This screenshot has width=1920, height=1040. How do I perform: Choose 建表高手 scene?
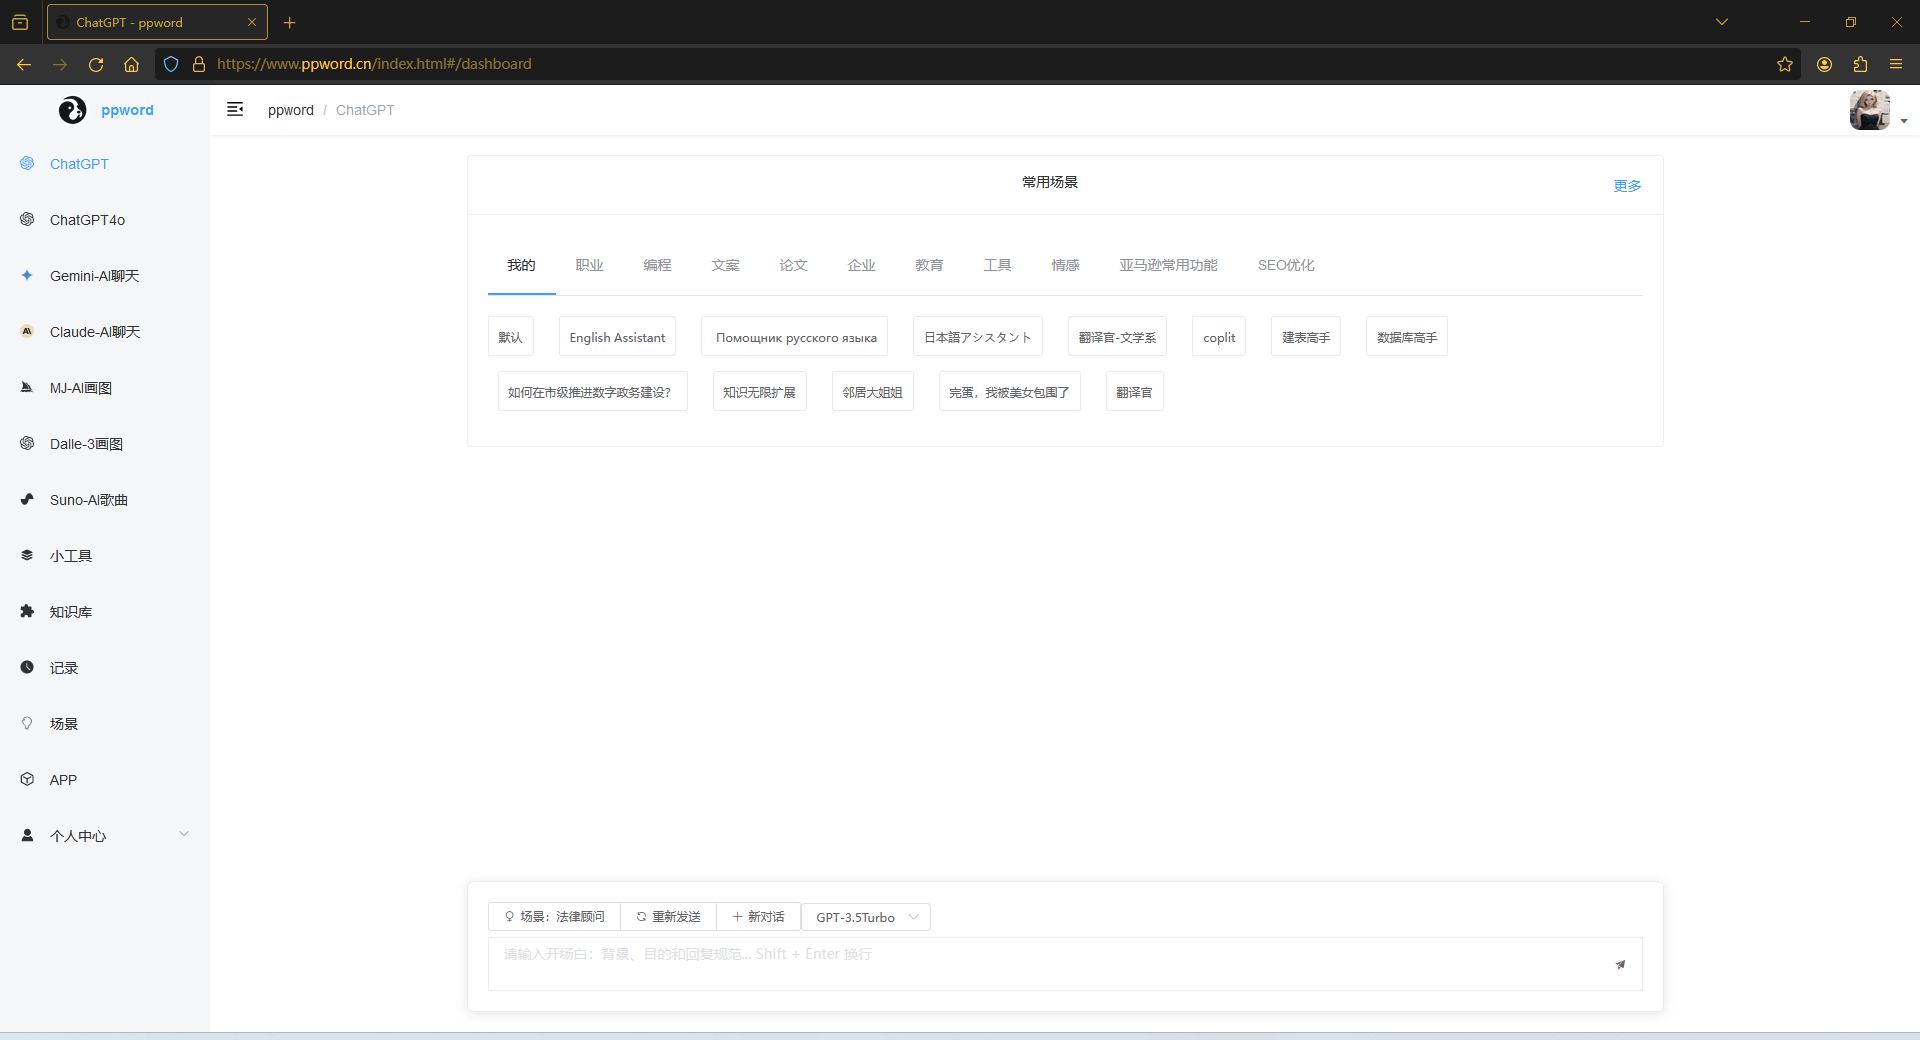pyautogui.click(x=1306, y=337)
